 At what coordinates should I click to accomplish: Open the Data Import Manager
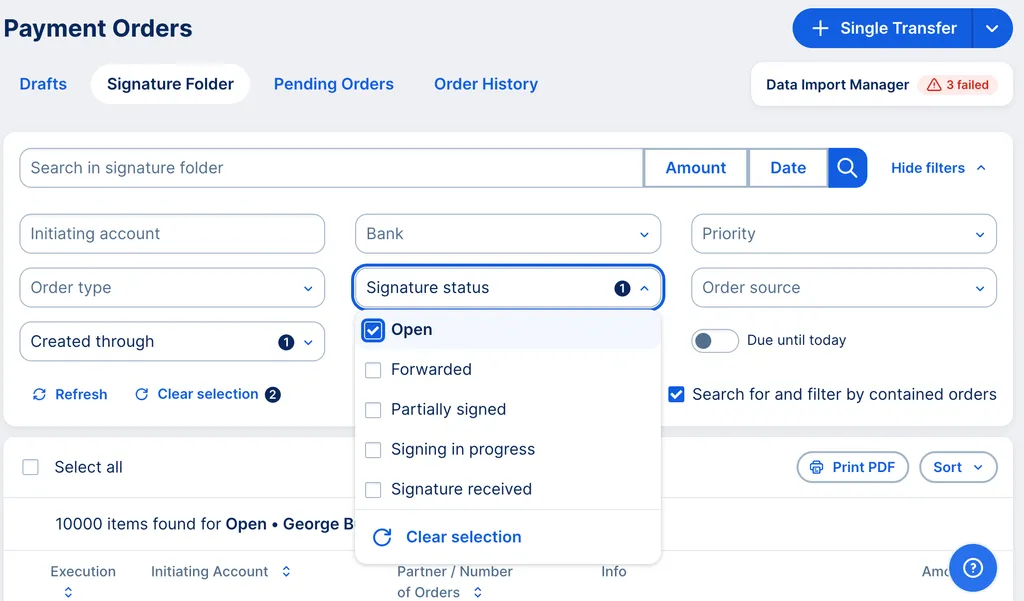point(836,85)
